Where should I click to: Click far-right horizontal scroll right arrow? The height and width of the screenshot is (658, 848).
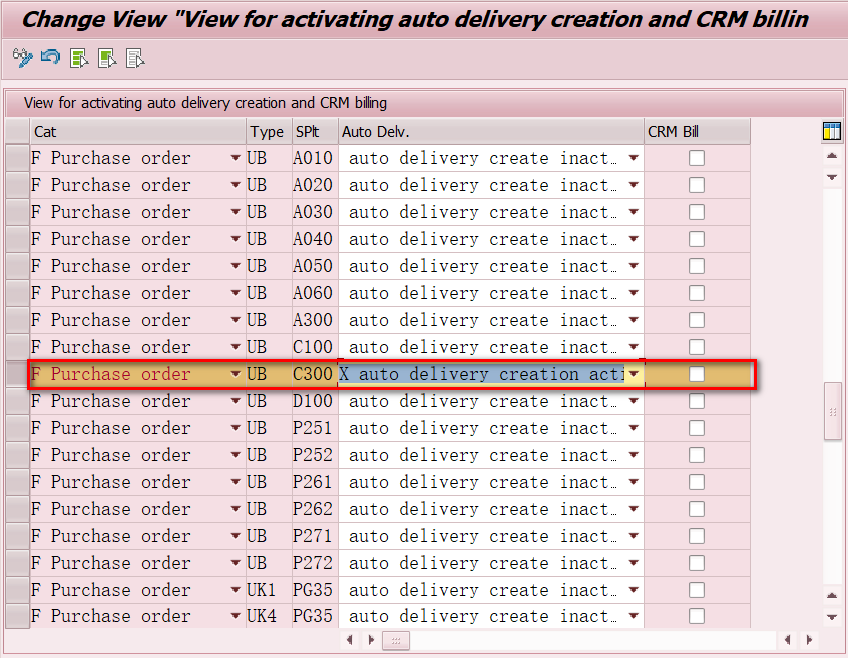(809, 640)
